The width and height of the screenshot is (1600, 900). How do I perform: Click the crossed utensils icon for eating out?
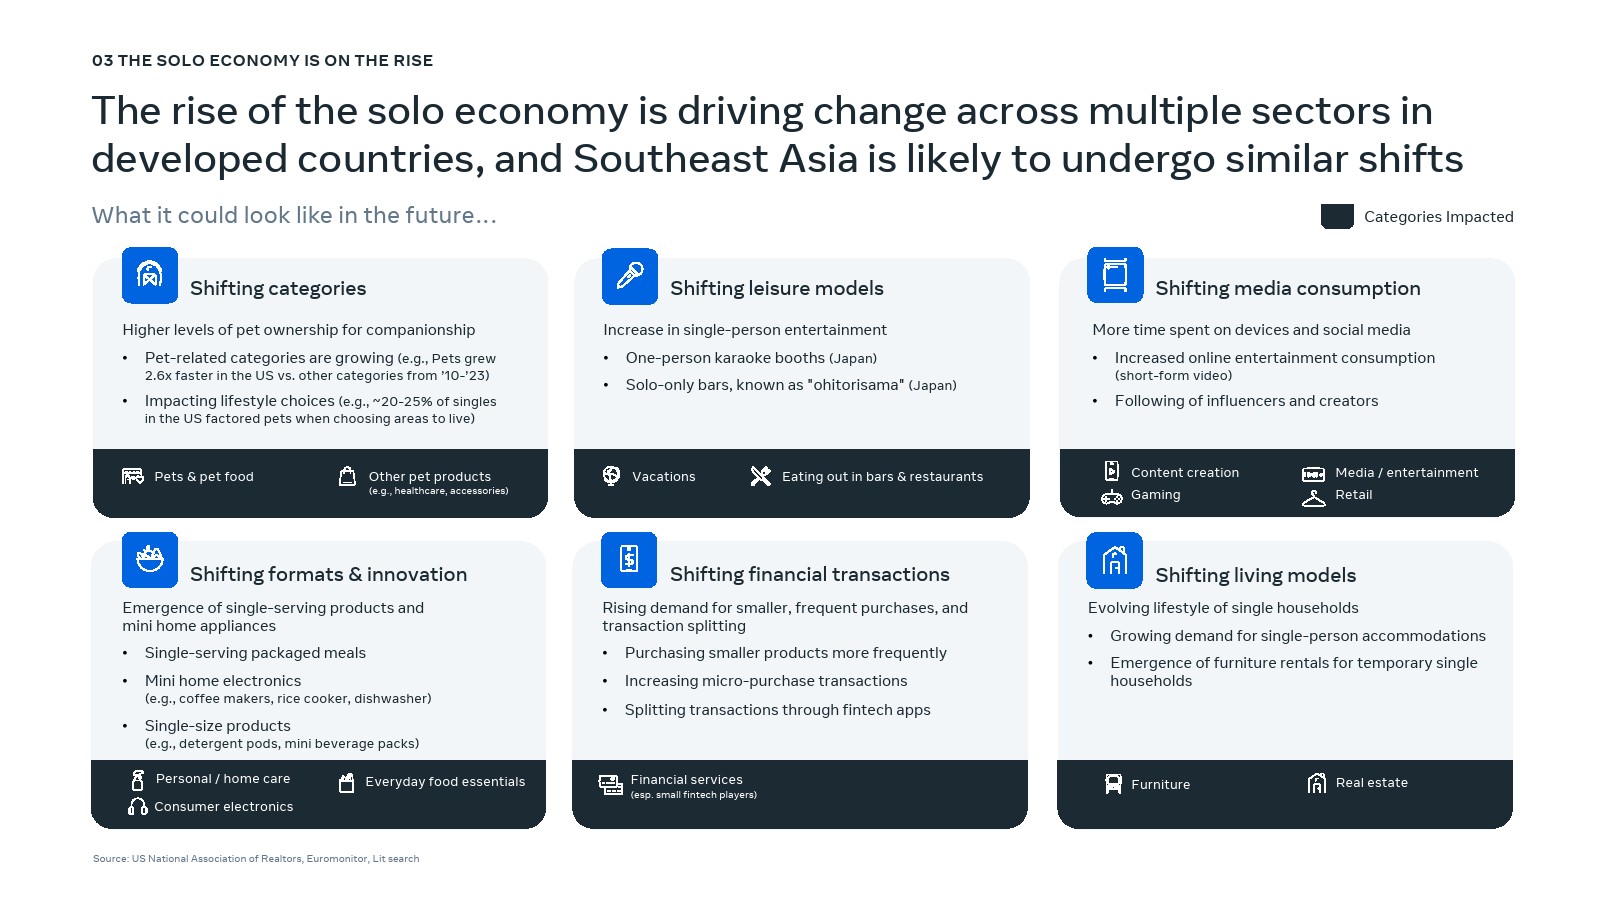761,476
